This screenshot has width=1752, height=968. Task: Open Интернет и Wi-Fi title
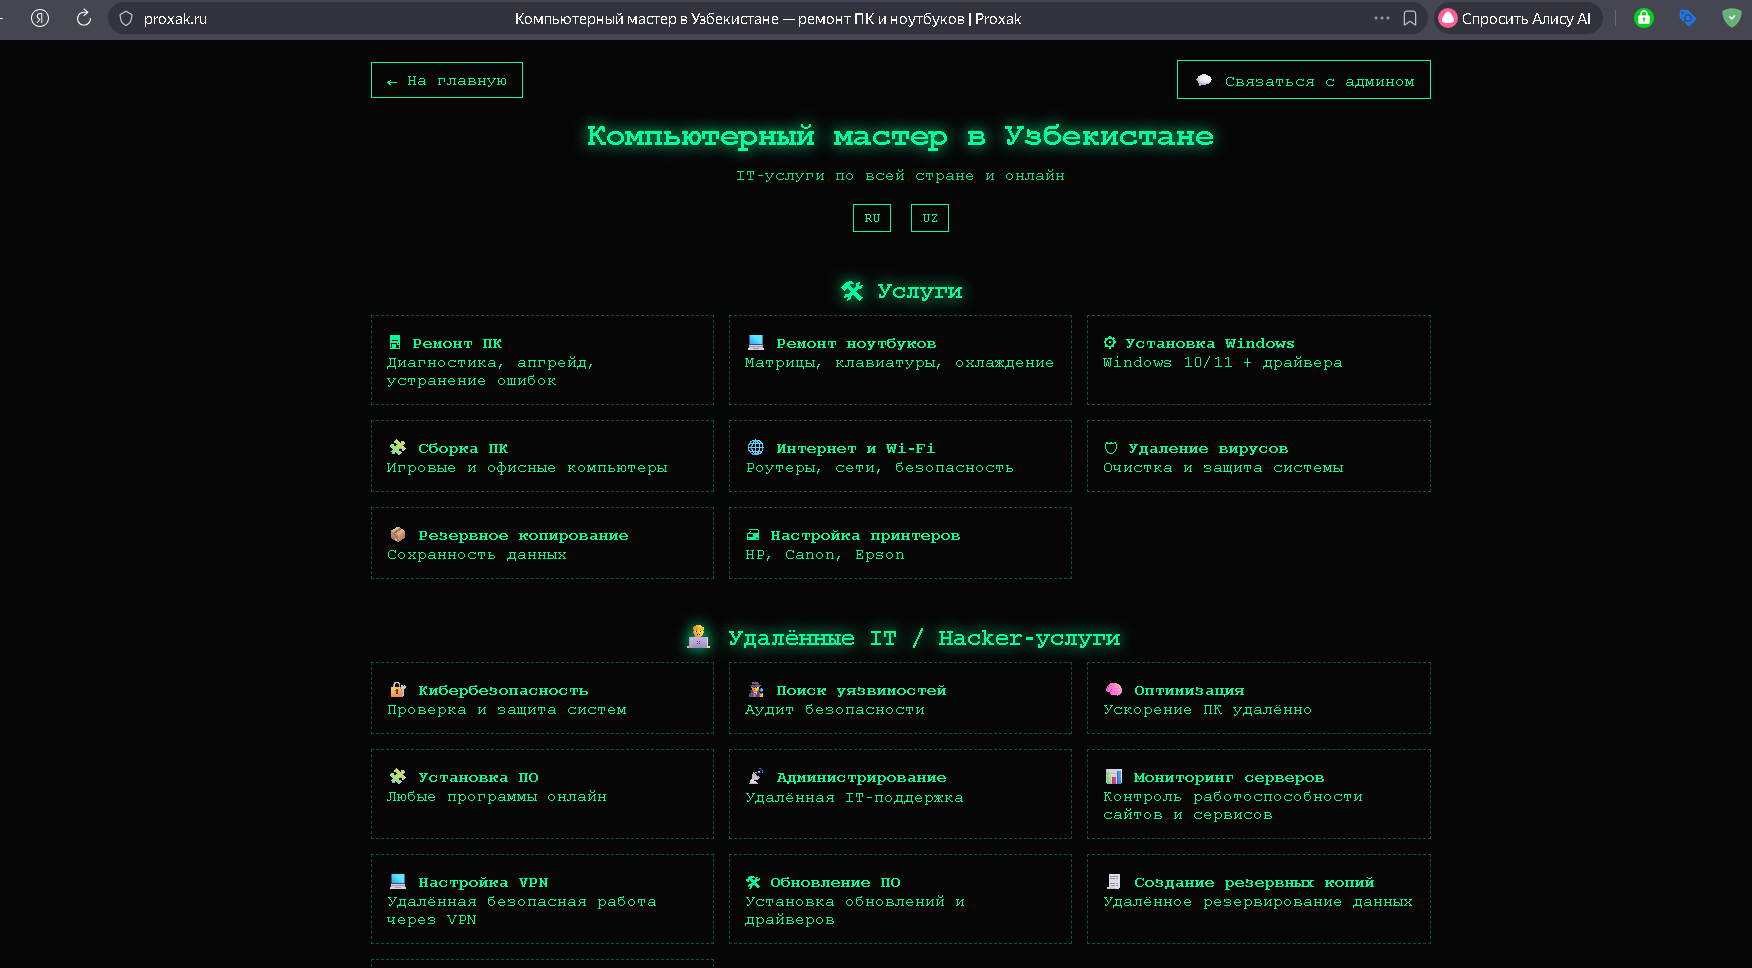coord(856,448)
